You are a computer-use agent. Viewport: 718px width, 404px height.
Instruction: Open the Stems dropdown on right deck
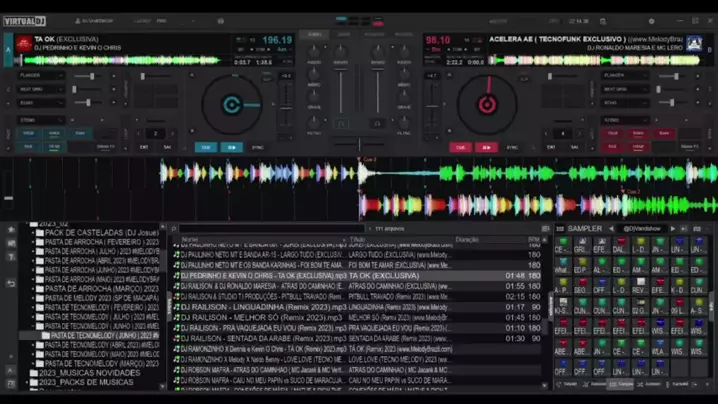(x=624, y=120)
